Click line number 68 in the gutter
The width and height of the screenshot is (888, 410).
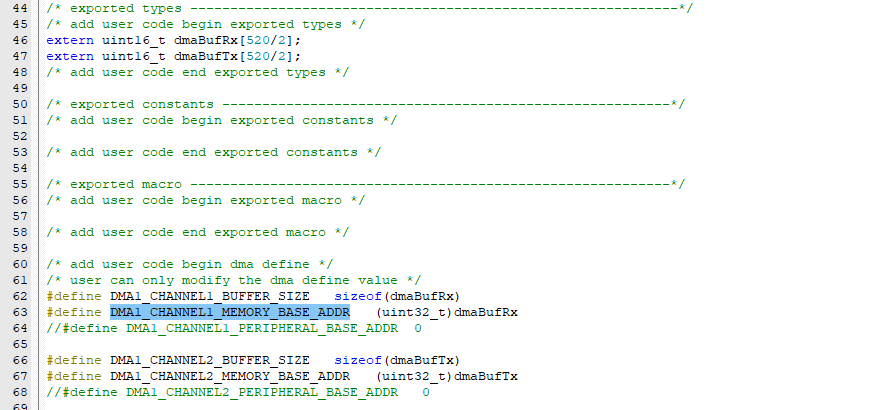click(20, 392)
